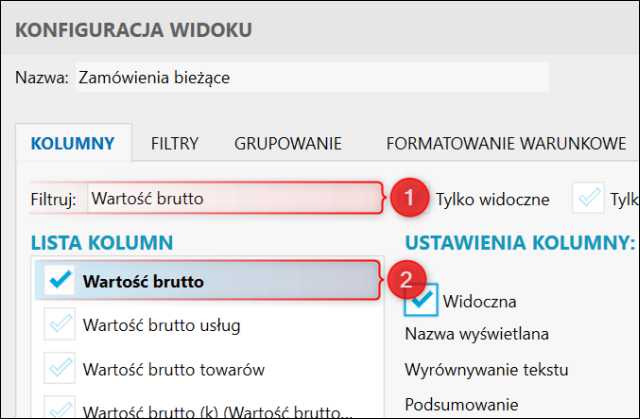Click the Filtruj input field
The height and width of the screenshot is (419, 640).
click(233, 198)
